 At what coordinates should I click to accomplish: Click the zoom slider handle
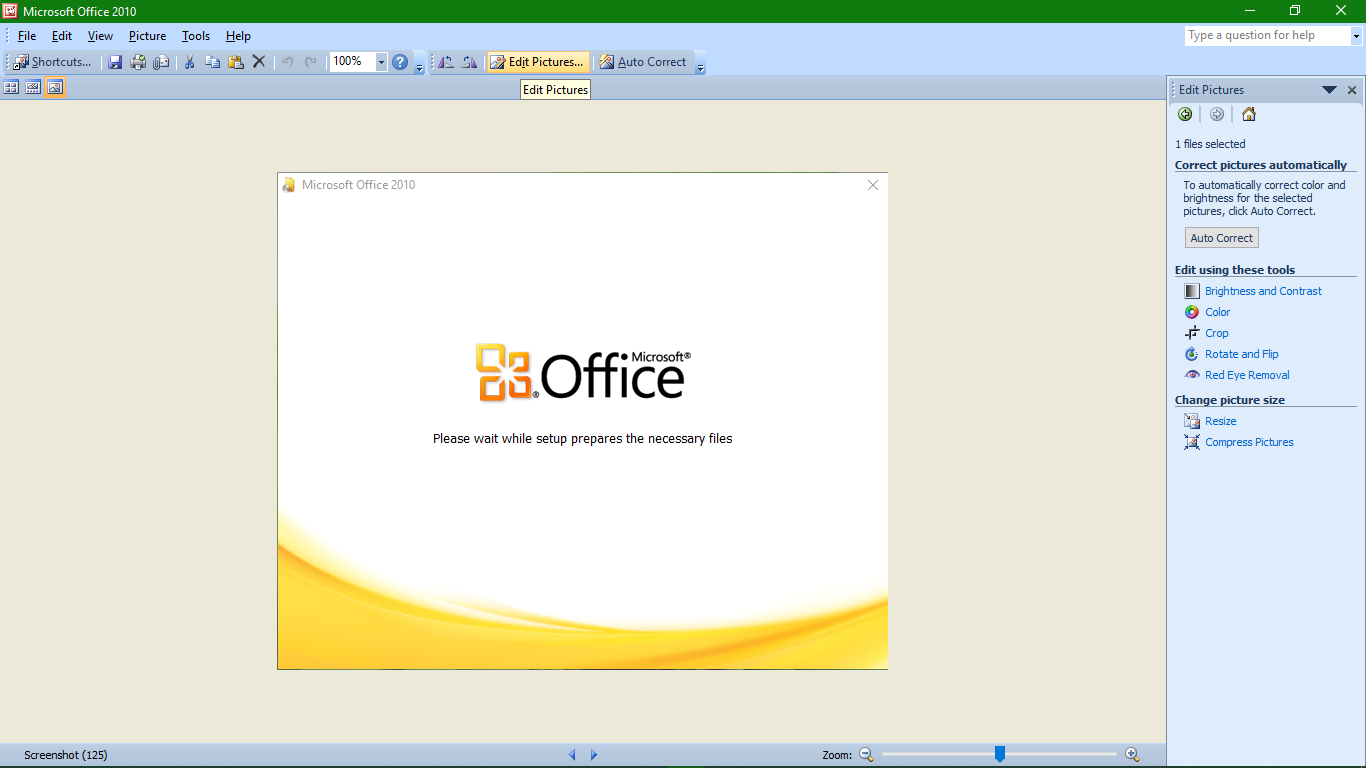point(999,754)
